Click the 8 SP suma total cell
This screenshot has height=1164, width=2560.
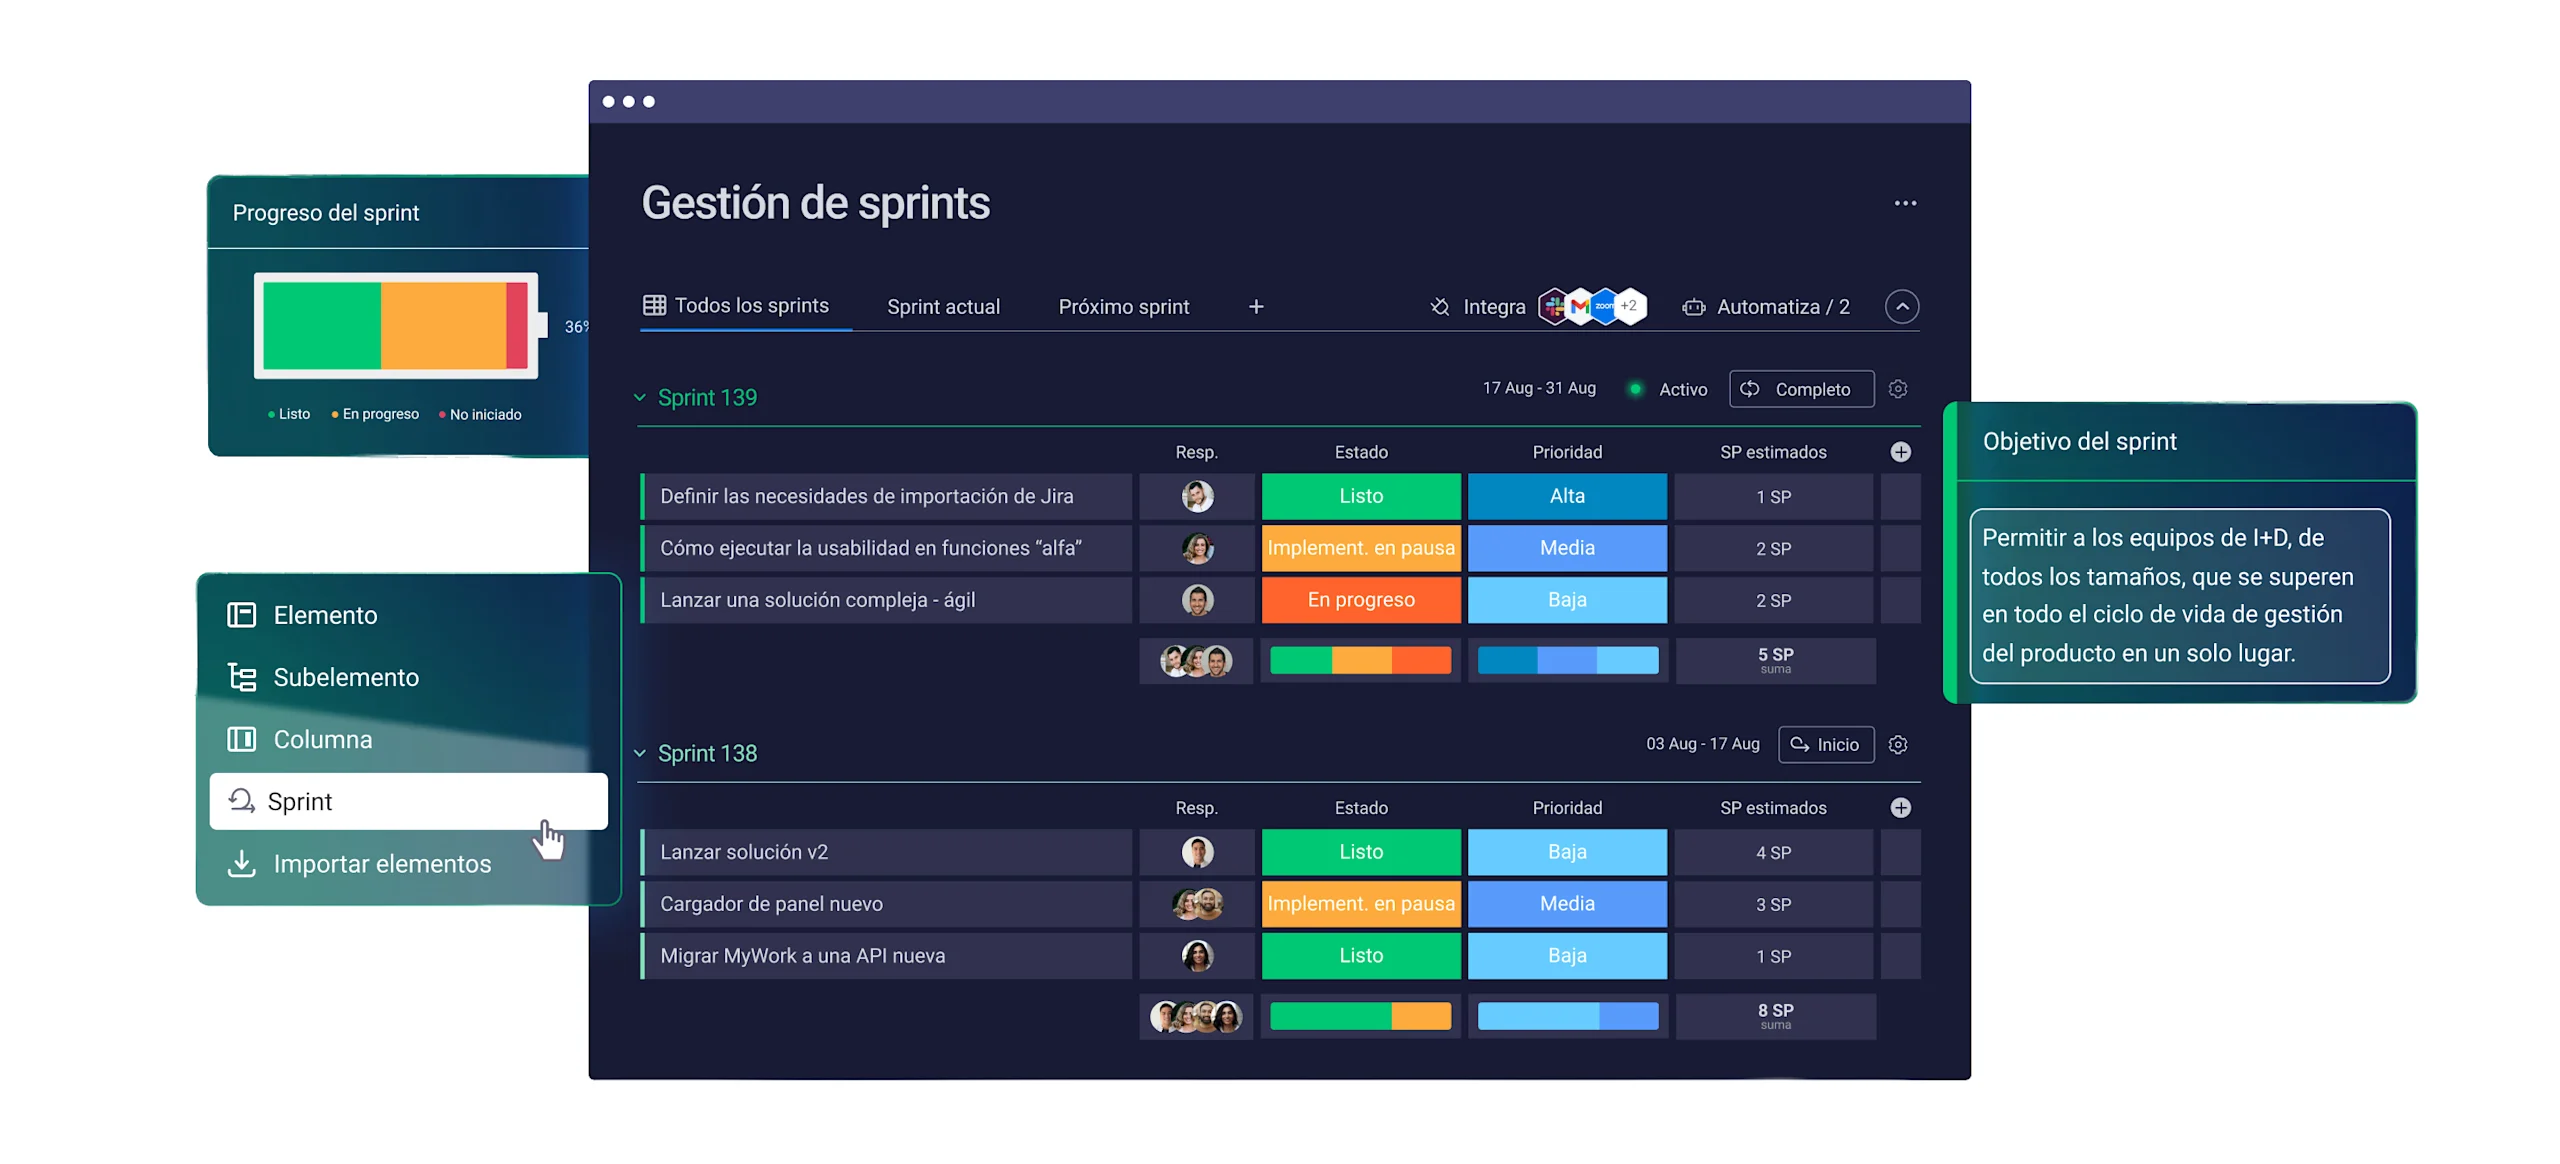1775,1017
